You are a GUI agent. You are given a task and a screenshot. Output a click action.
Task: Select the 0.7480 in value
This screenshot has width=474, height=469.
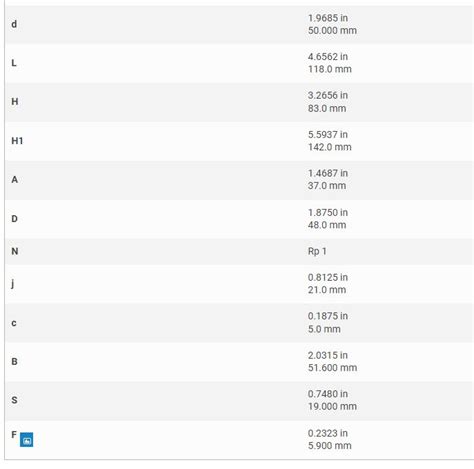(x=328, y=394)
